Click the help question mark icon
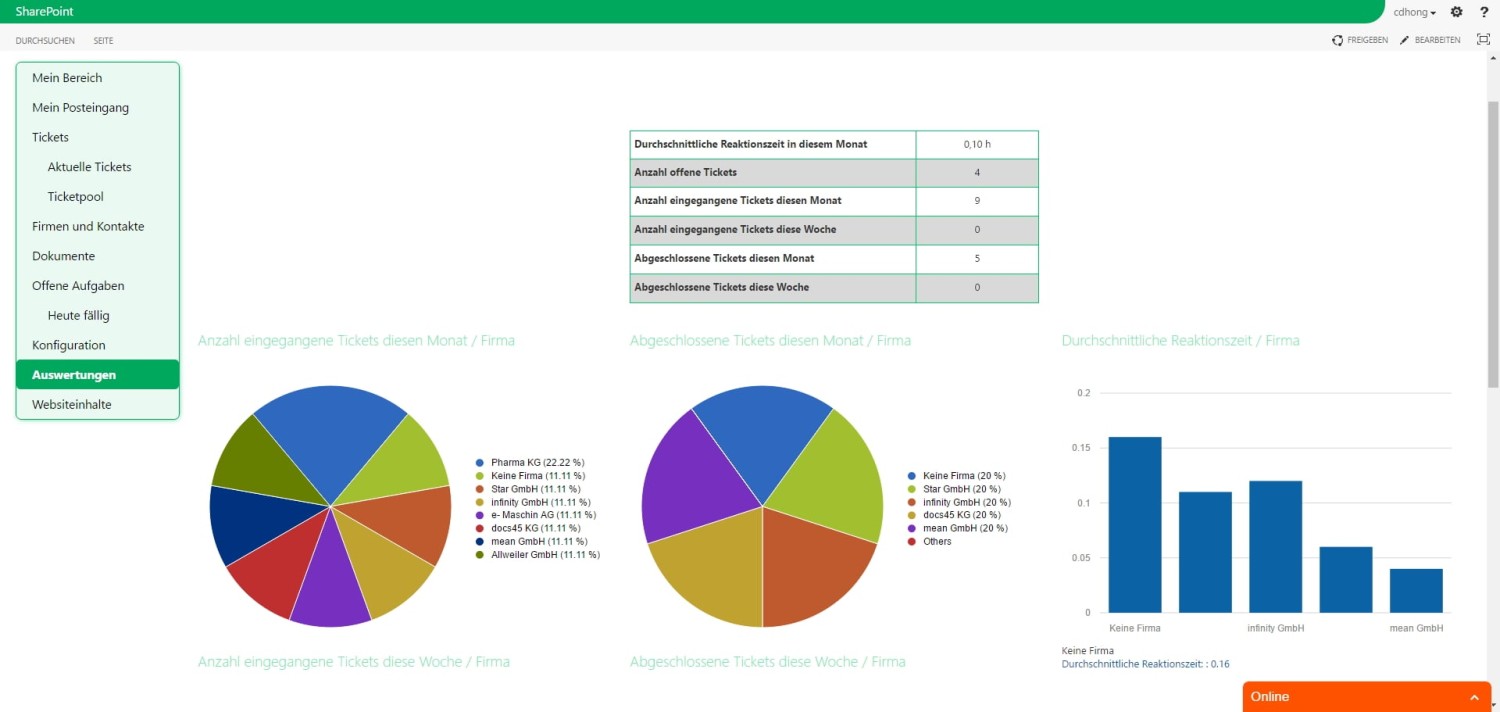The image size is (1500, 712). click(x=1484, y=12)
